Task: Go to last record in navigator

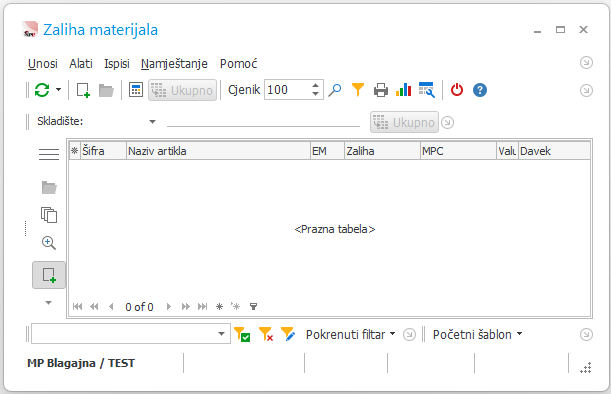Action: (x=202, y=307)
